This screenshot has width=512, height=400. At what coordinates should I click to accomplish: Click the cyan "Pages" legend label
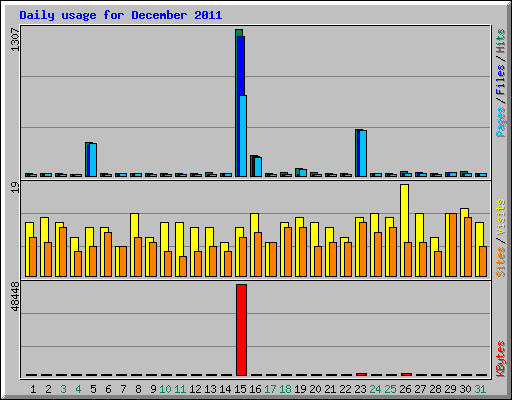pos(501,122)
